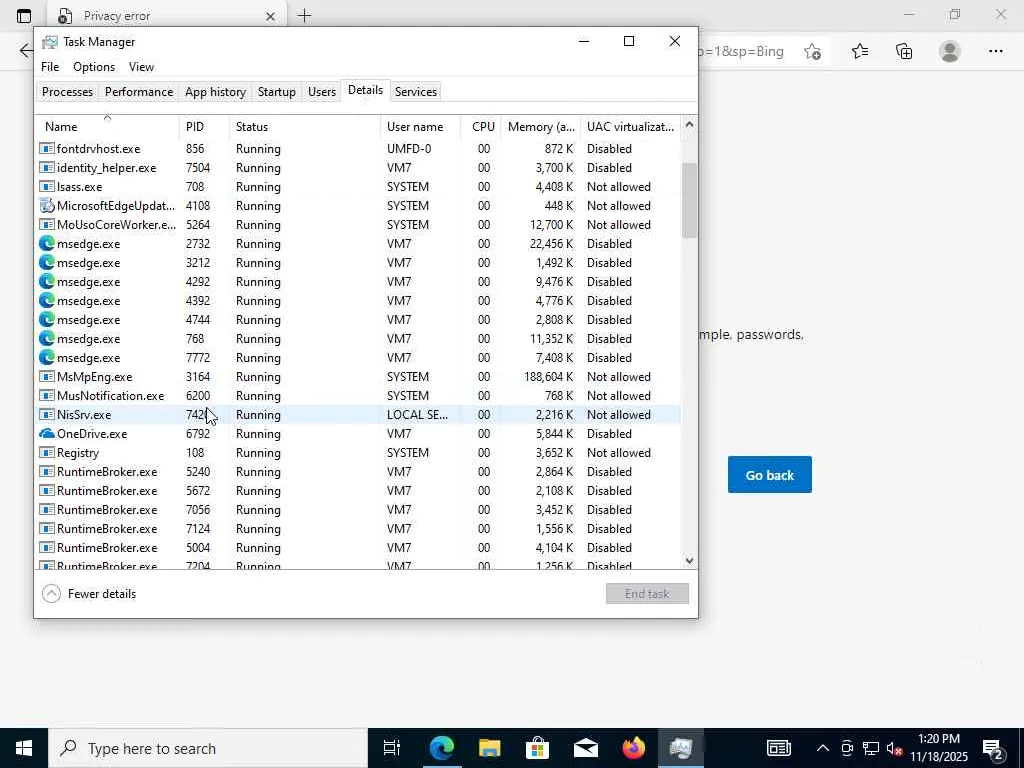Open the File menu in Task Manager
Viewport: 1024px width, 768px height.
tap(50, 67)
